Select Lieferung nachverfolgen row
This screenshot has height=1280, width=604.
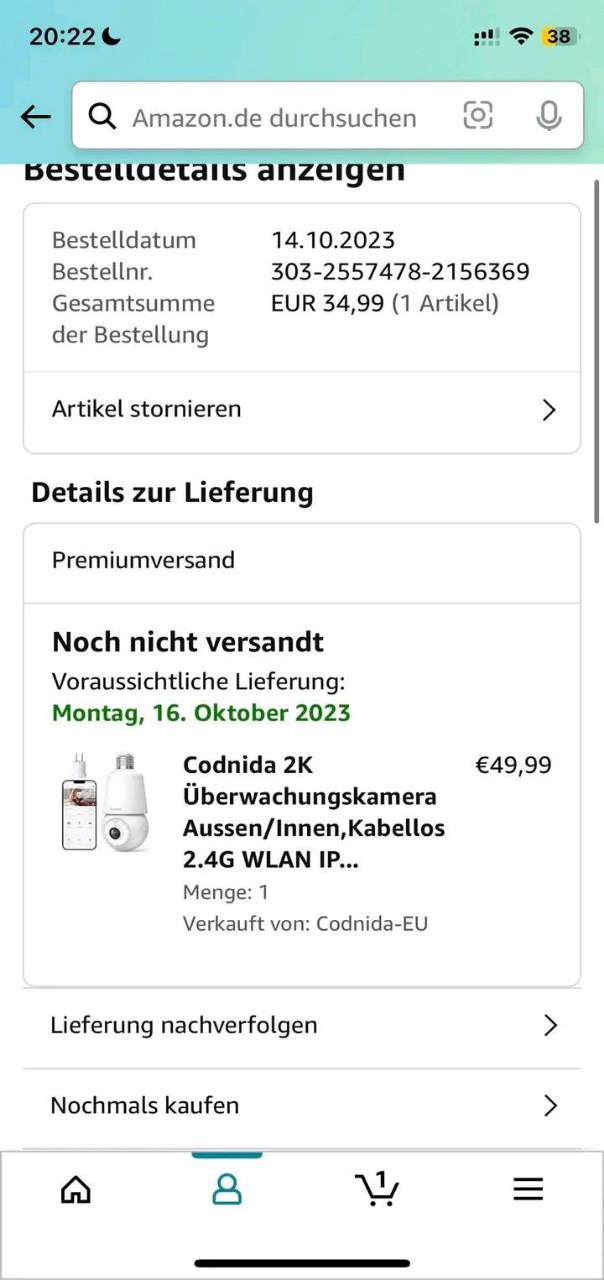click(x=184, y=1025)
